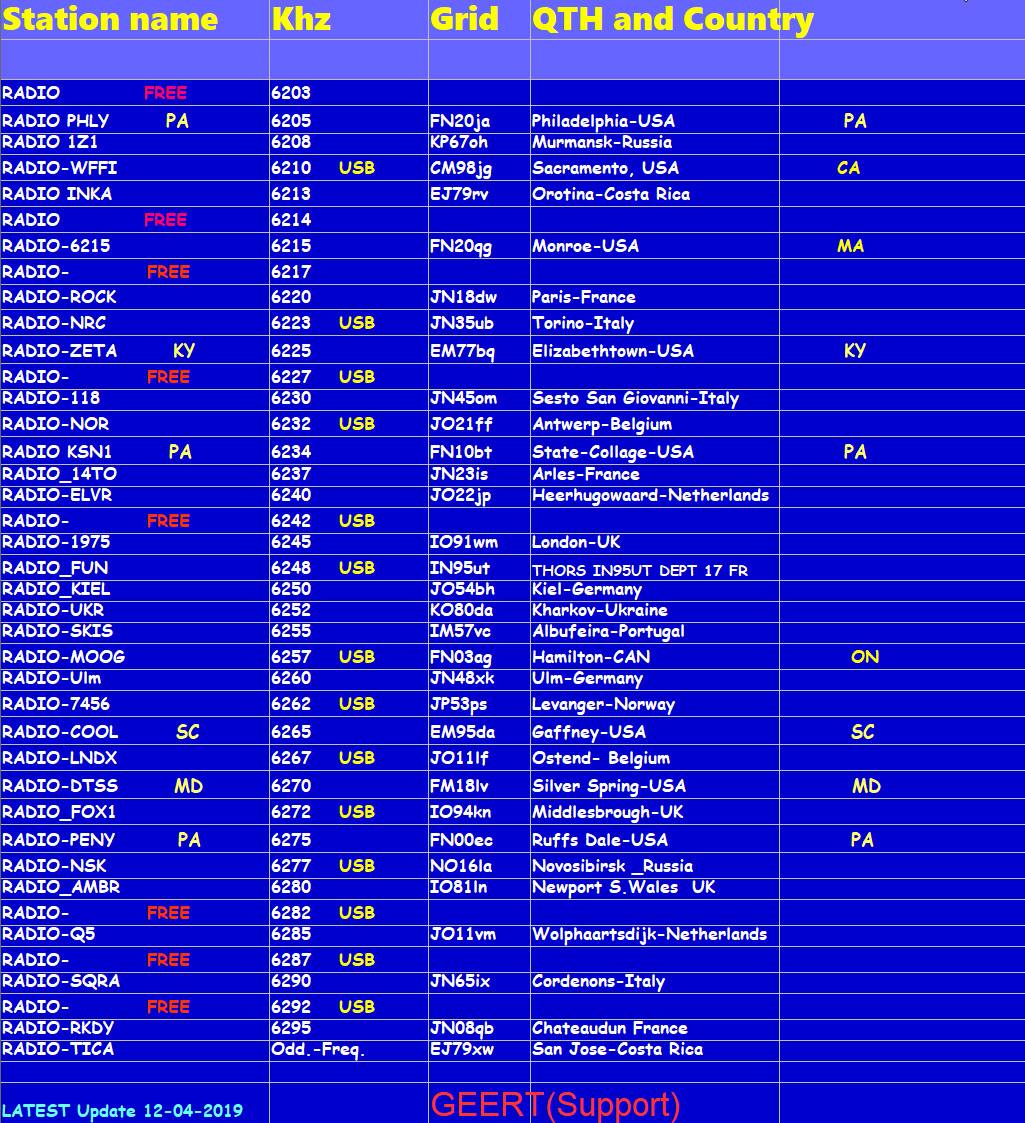Image resolution: width=1025 pixels, height=1123 pixels.
Task: Click the RADIO_KIEL station name
Action: [56, 589]
